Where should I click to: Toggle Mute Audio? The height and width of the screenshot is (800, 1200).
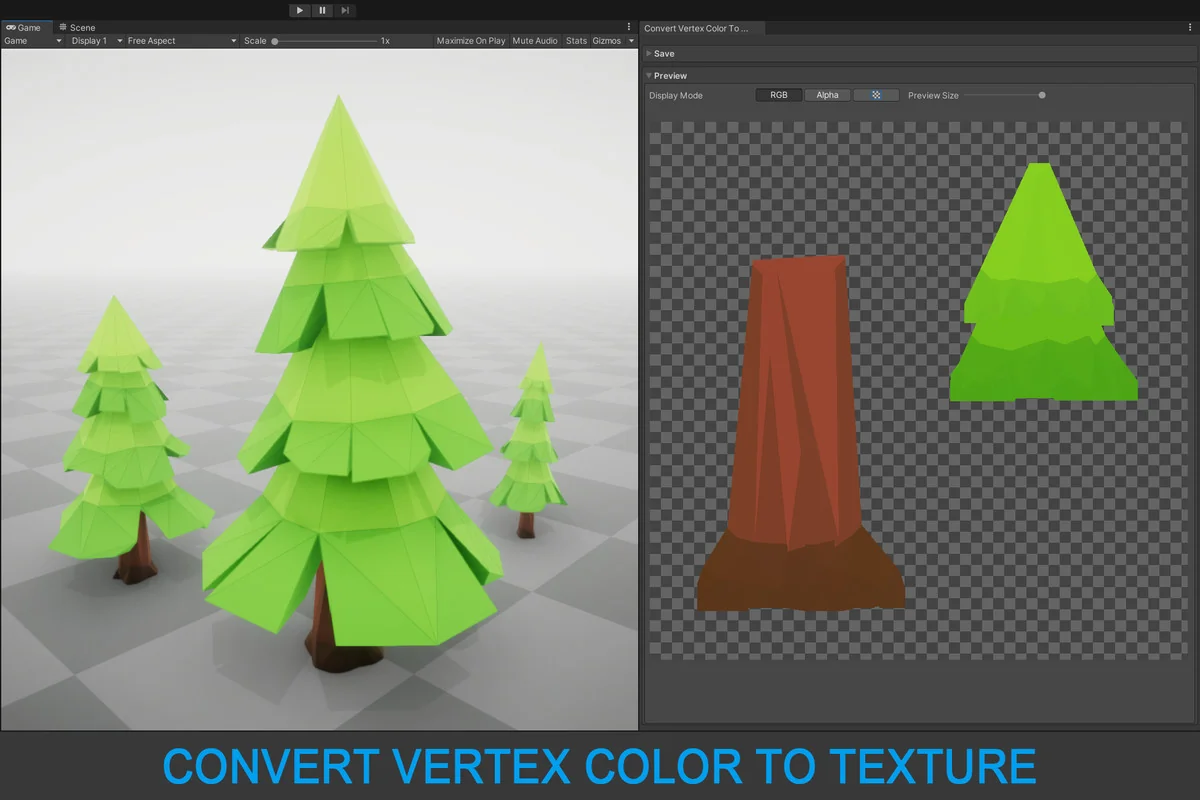pos(534,41)
